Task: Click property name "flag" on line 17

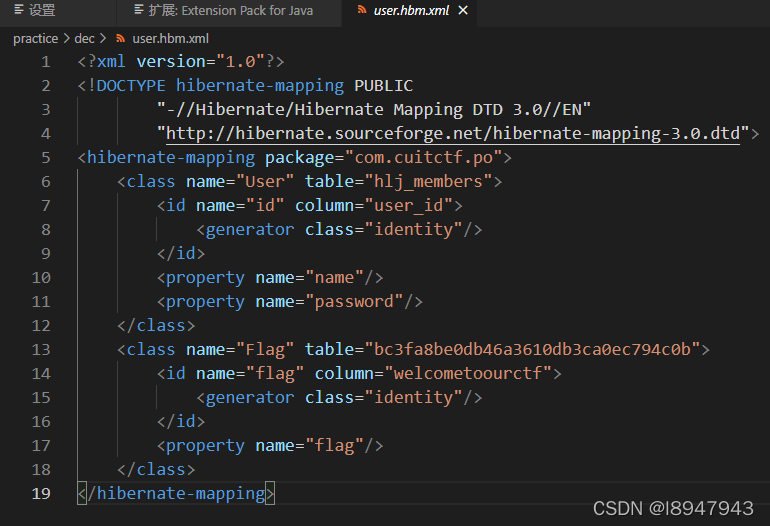Action: pos(334,445)
